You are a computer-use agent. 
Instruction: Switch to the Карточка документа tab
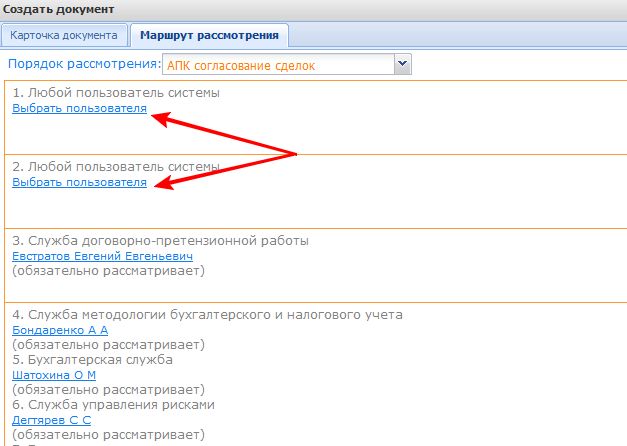point(65,35)
